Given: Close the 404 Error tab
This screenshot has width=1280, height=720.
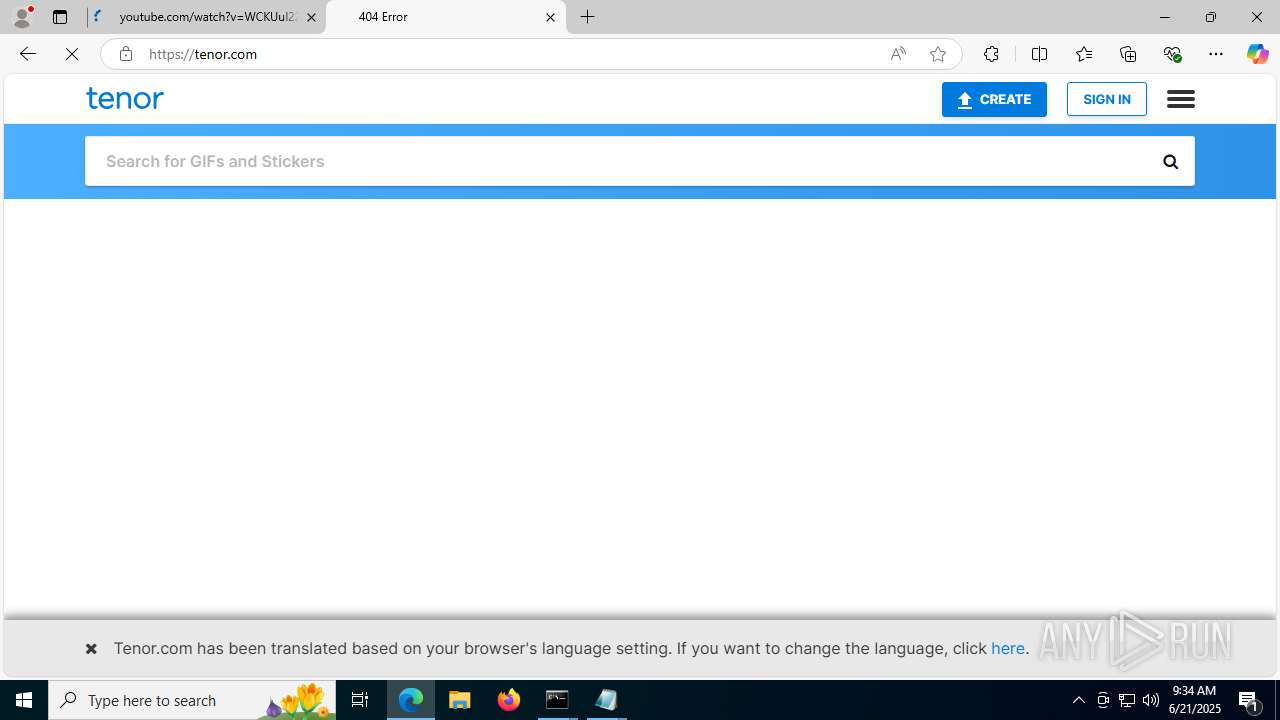Looking at the screenshot, I should (550, 17).
